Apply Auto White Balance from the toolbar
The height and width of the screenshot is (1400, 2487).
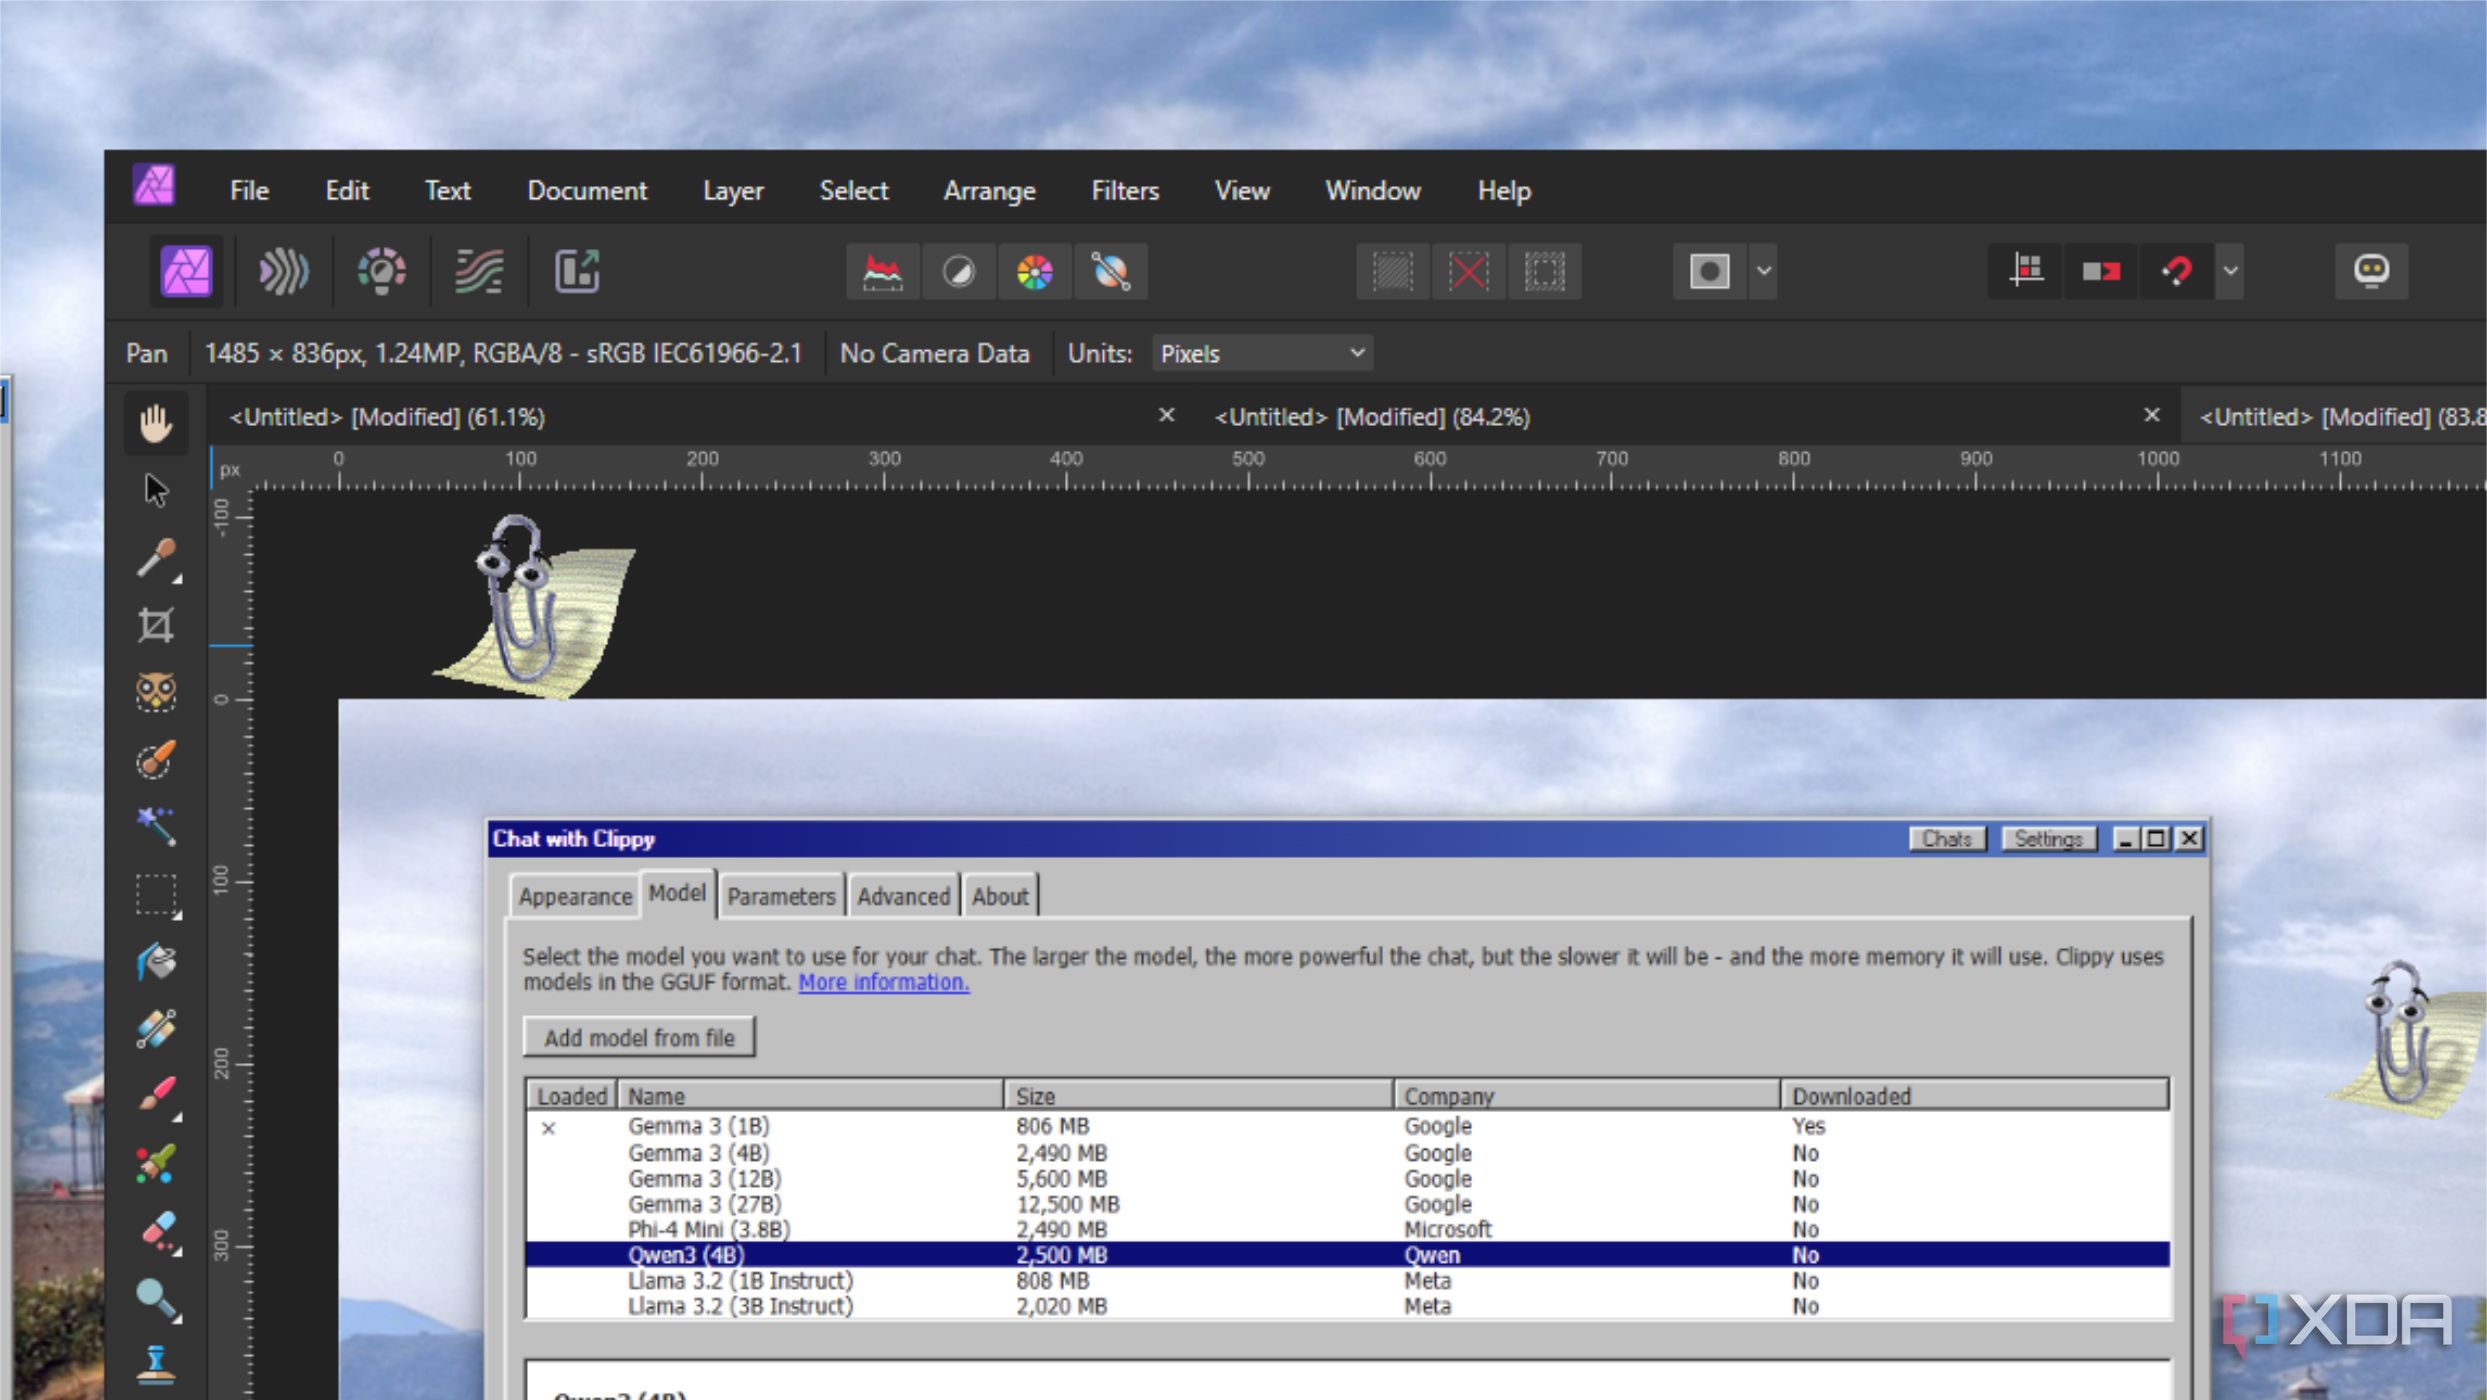point(1110,271)
